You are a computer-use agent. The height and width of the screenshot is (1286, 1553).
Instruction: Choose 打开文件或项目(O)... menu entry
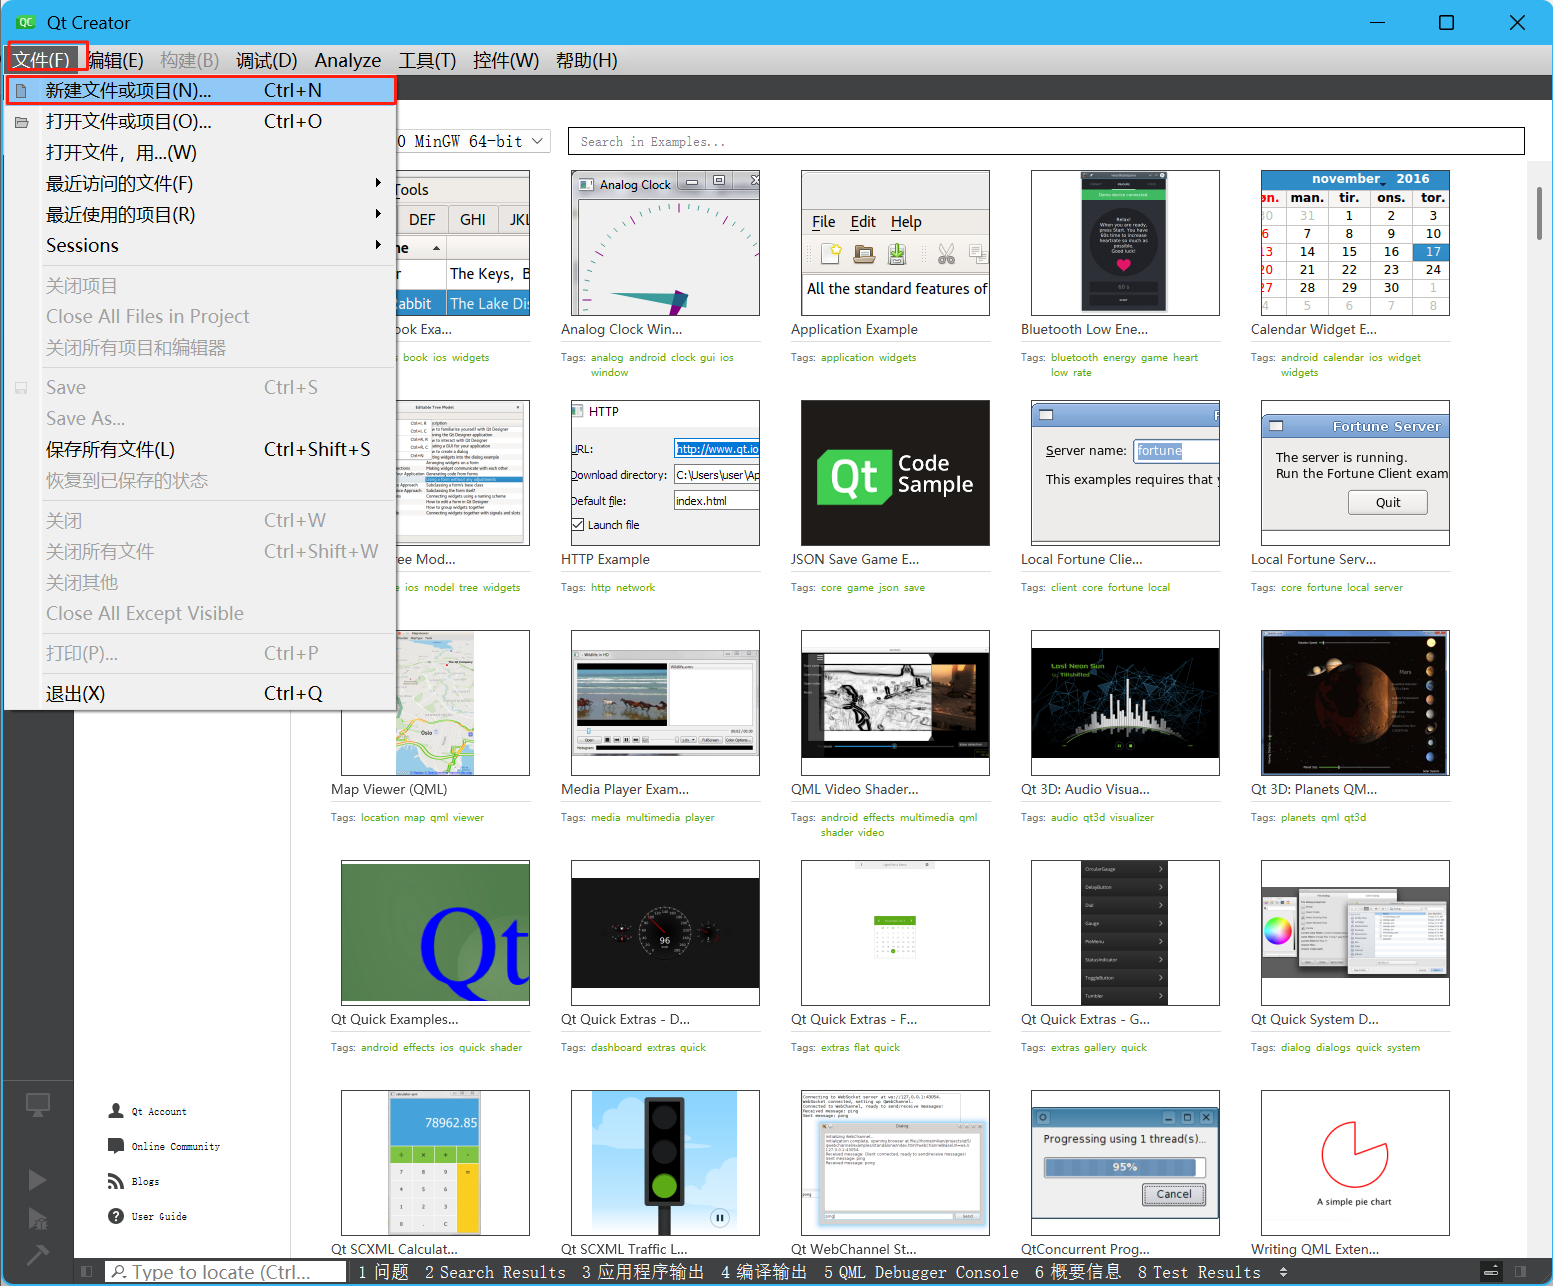(x=200, y=121)
